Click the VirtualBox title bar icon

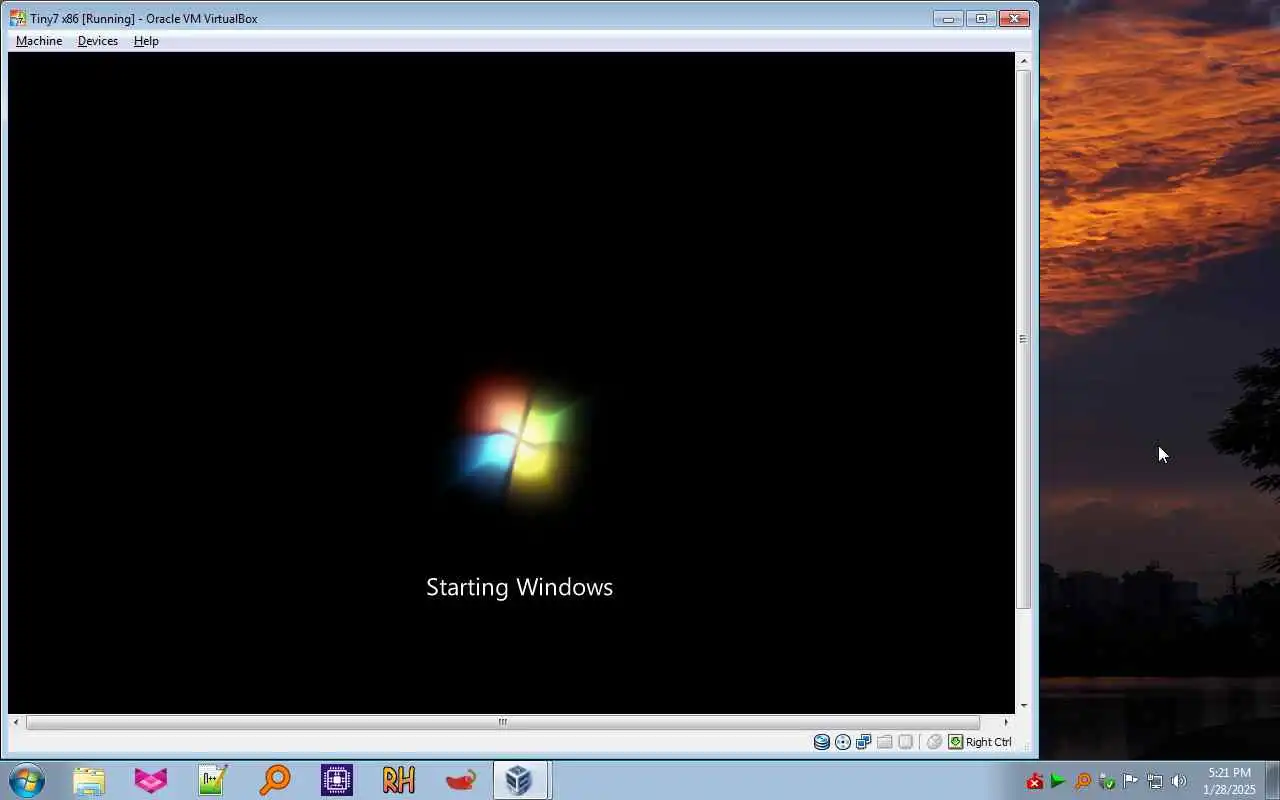click(18, 18)
